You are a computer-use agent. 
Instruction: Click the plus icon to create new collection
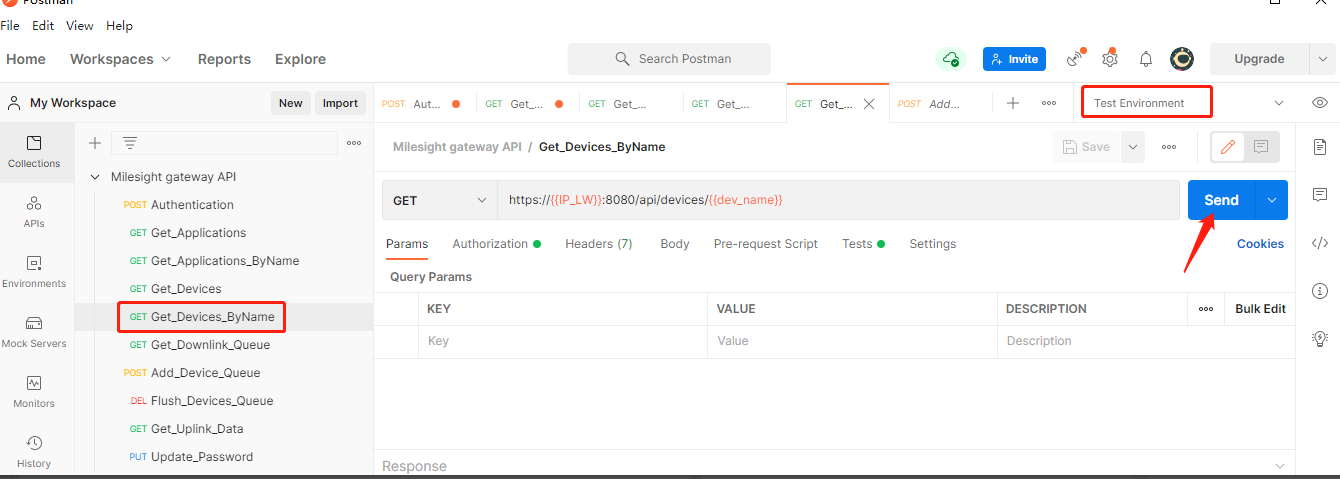pyautogui.click(x=95, y=143)
